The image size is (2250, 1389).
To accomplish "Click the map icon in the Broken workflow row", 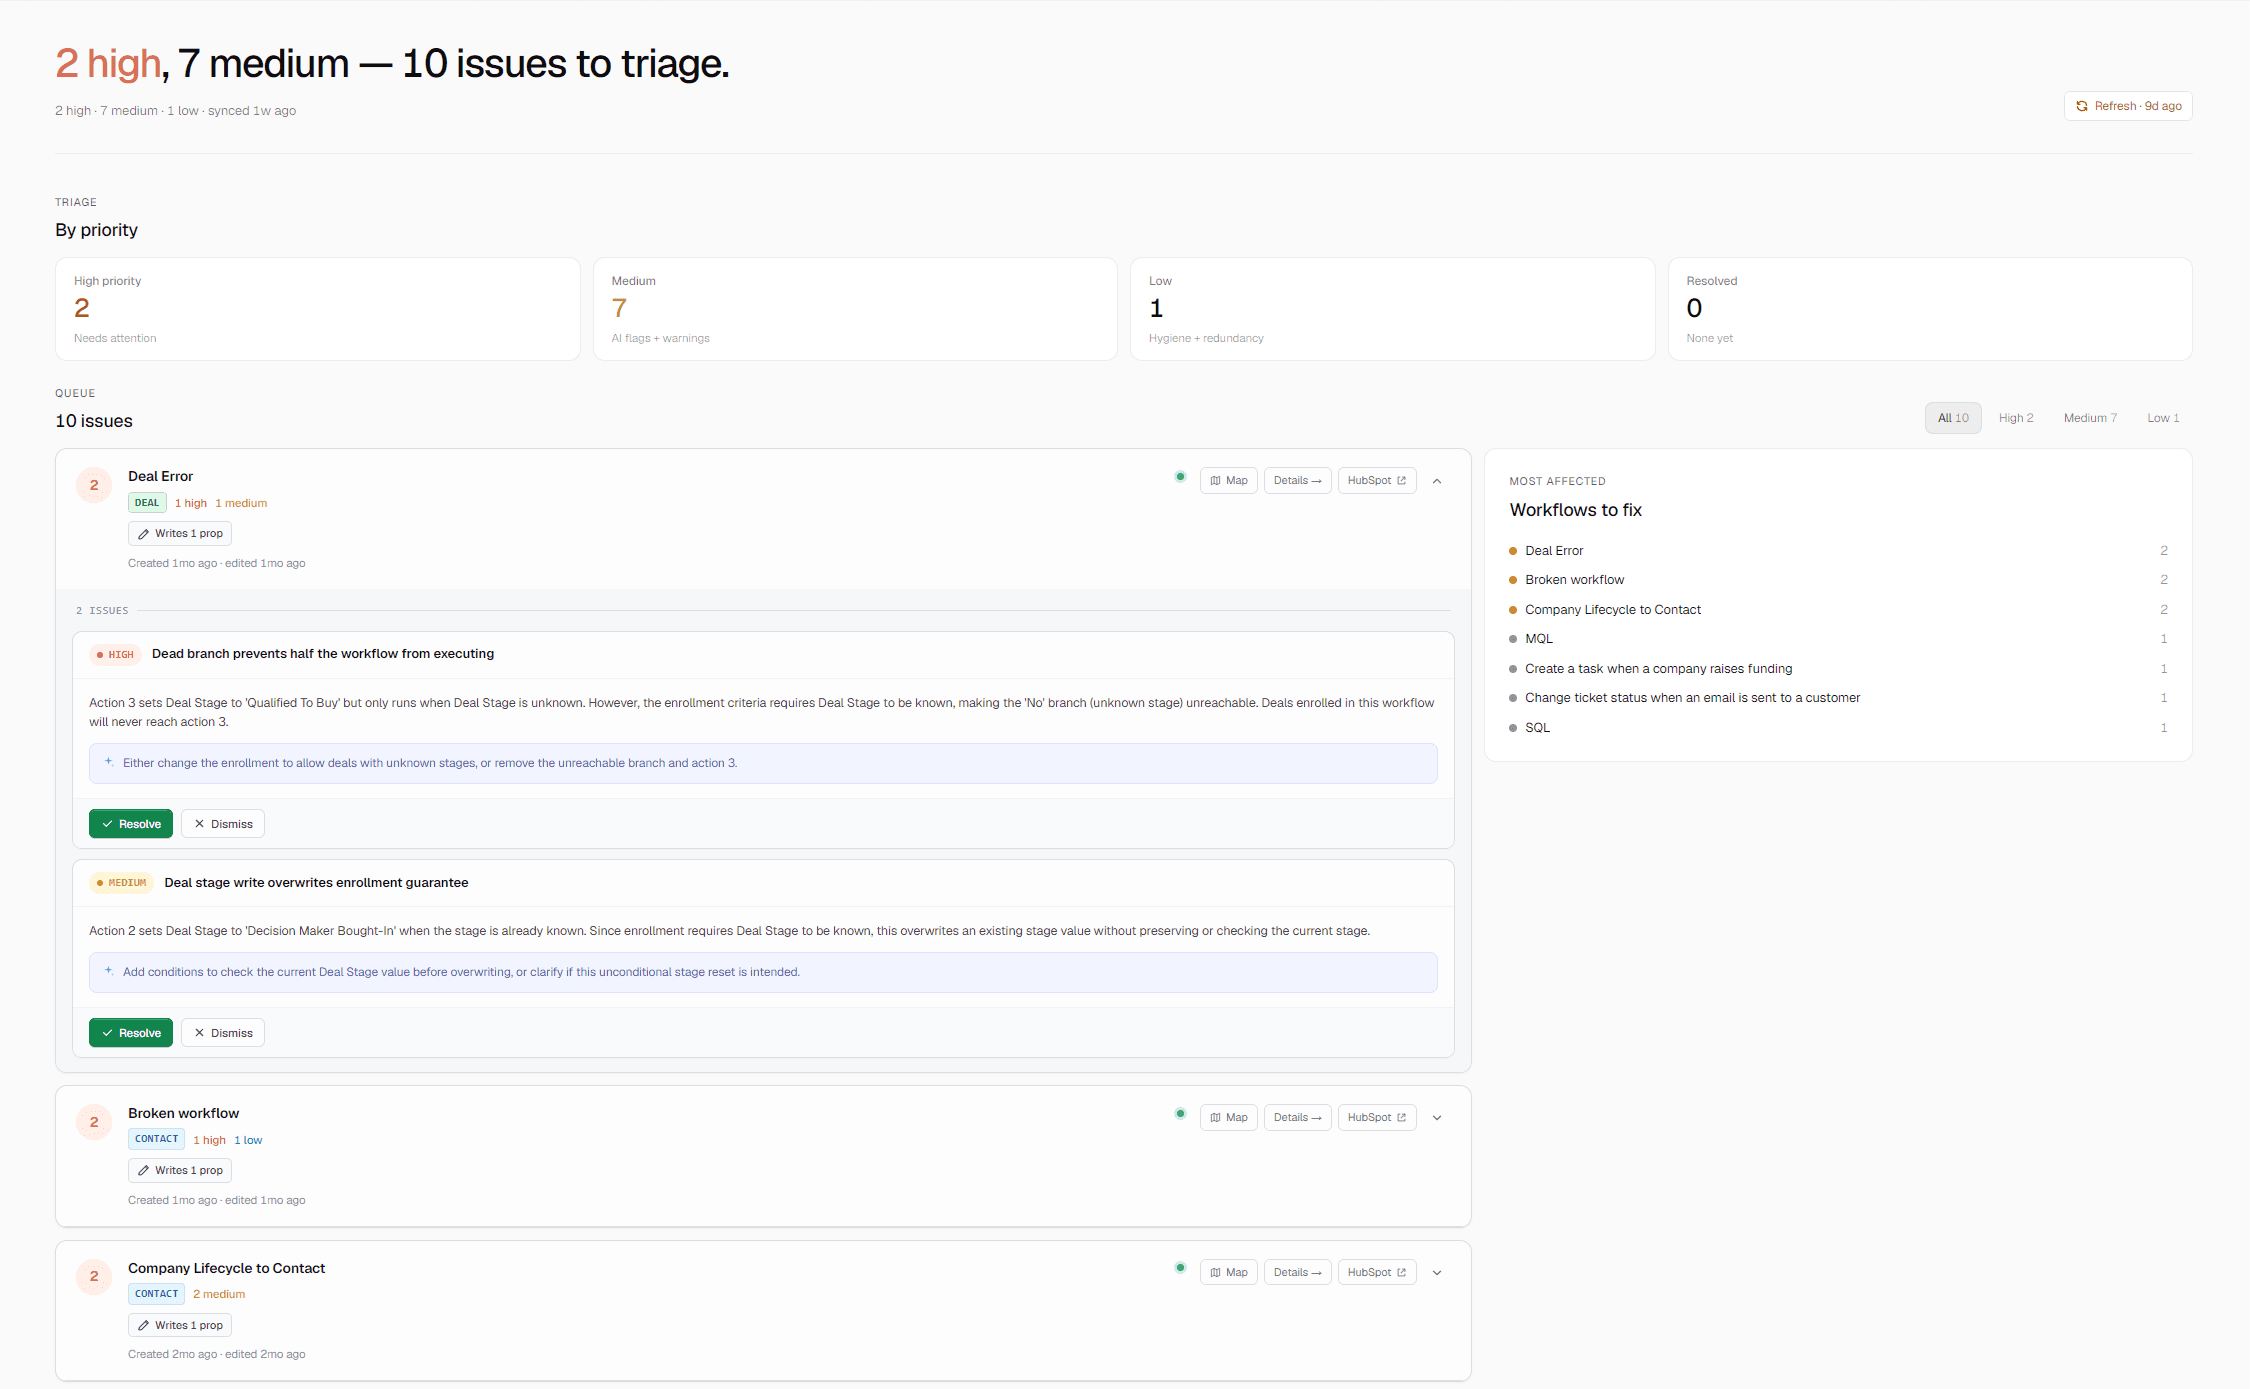I will pos(1215,1118).
